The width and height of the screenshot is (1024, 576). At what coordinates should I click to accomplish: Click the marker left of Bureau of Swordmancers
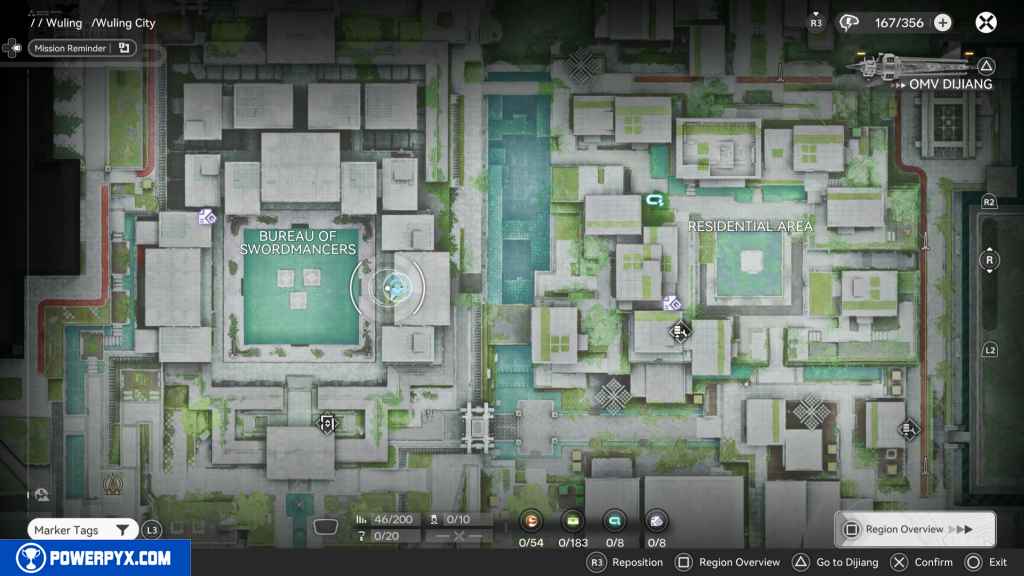point(207,215)
